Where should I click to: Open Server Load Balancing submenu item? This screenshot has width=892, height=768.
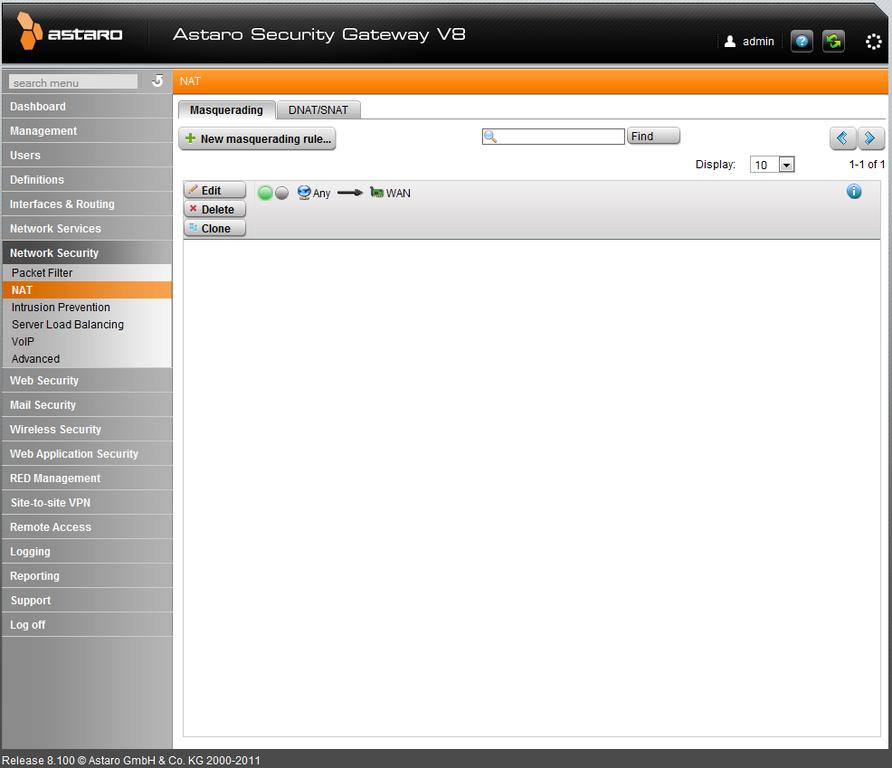coord(87,324)
